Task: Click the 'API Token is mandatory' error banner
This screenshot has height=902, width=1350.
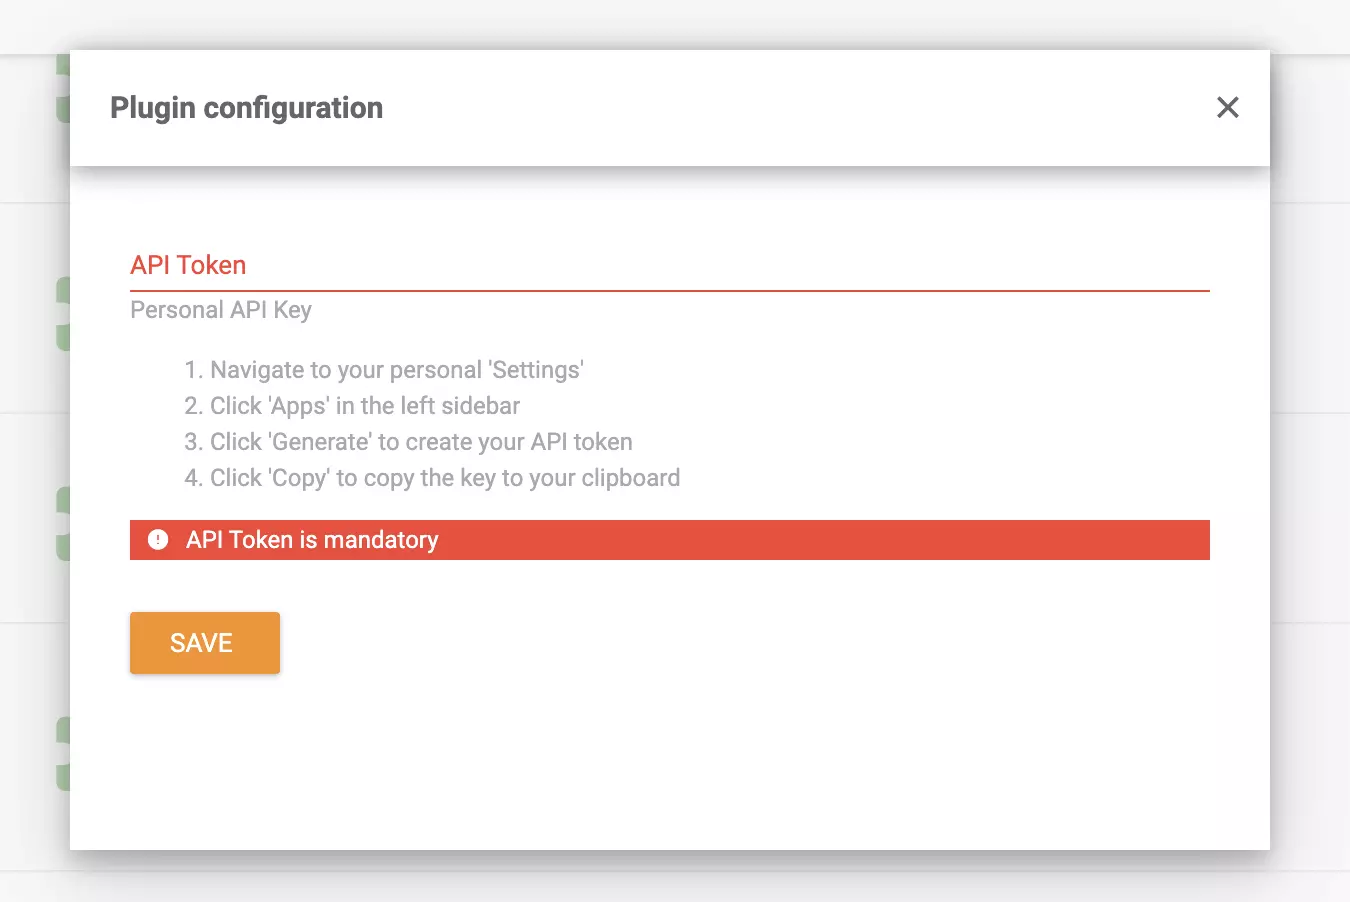Action: coord(669,540)
